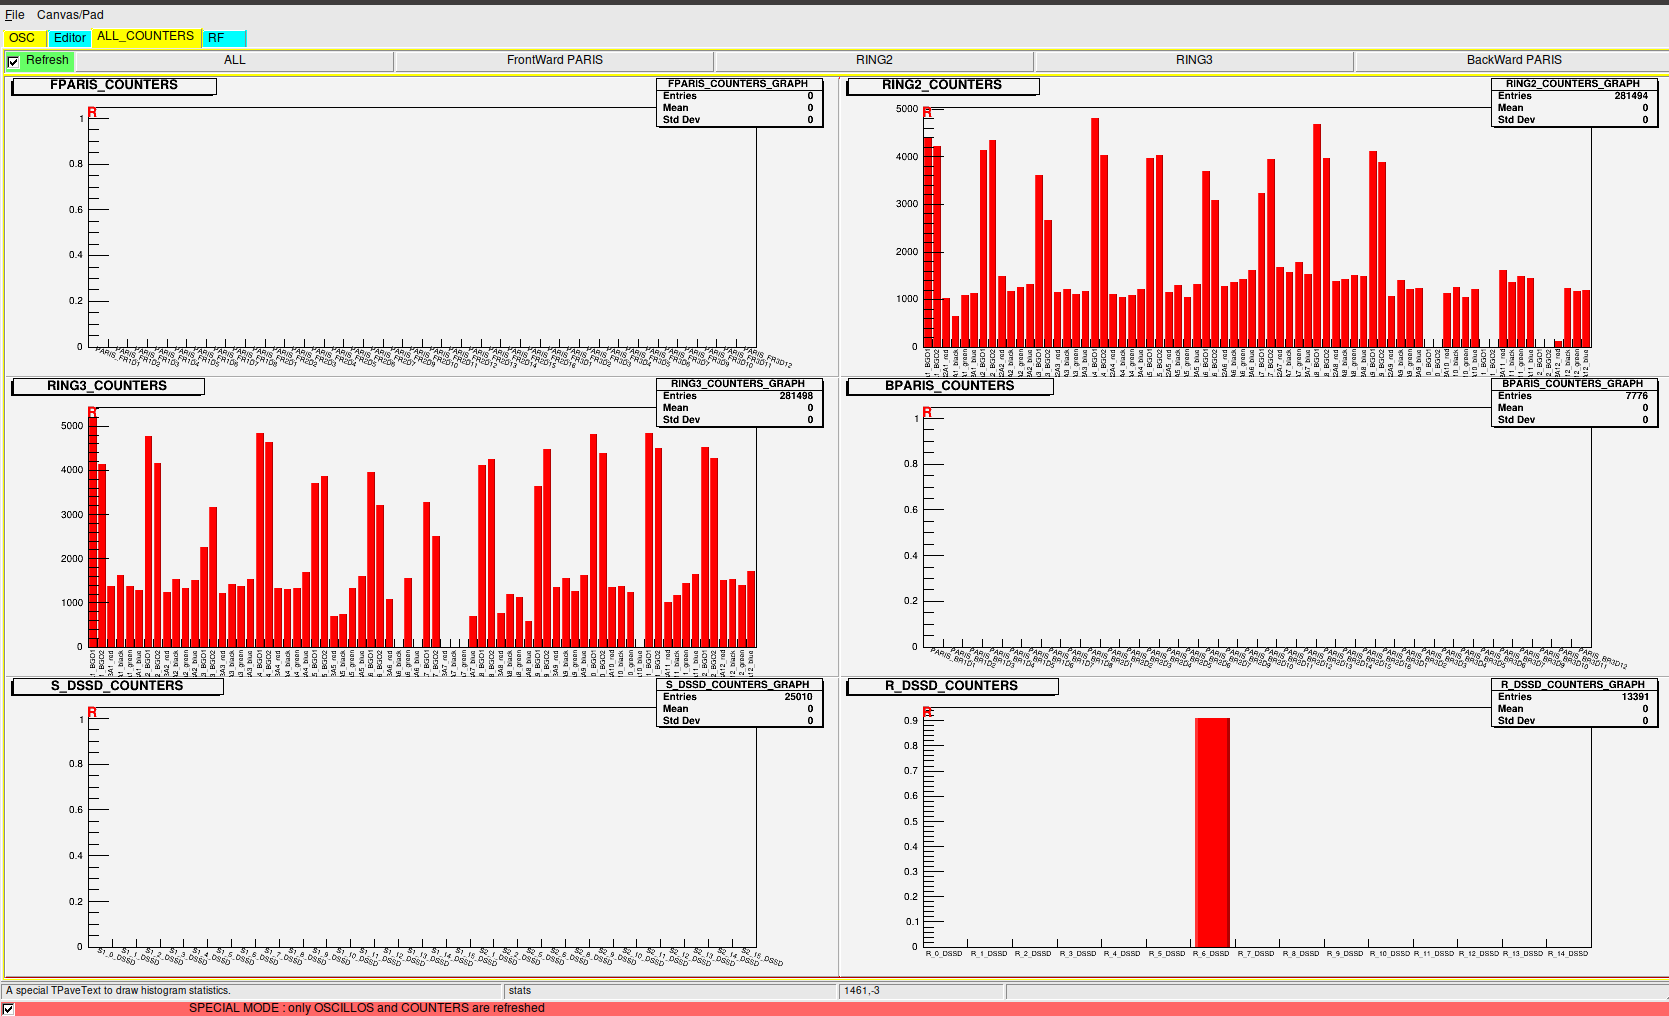Image resolution: width=1669 pixels, height=1016 pixels.
Task: Toggle the SPECIAL MODE checkbox in the bottom bar
Action: 9,1009
